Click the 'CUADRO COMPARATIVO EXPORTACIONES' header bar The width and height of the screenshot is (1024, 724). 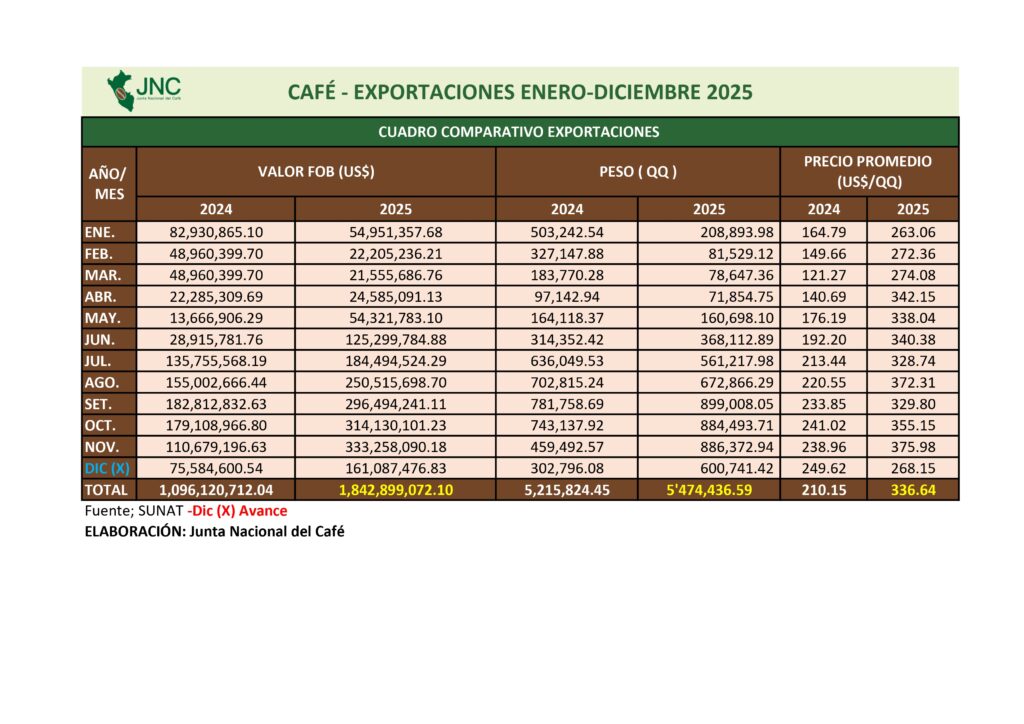click(x=519, y=132)
